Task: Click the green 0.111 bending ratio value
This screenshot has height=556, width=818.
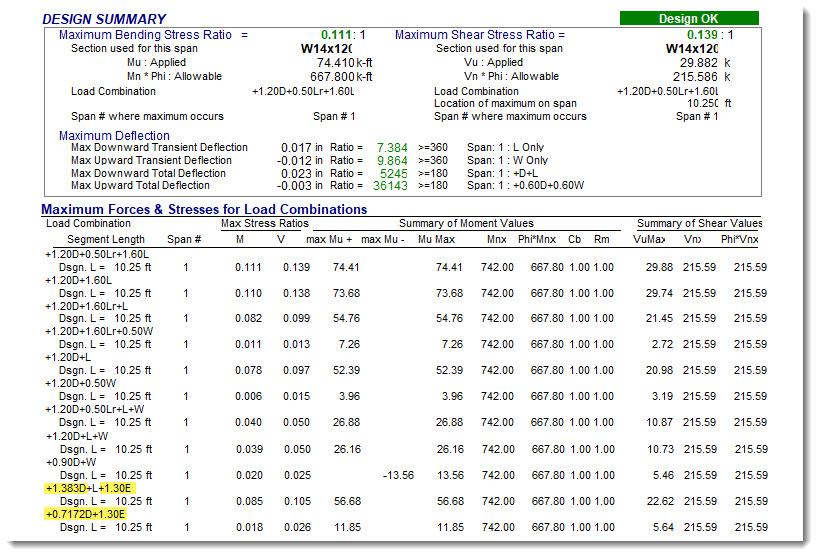Action: tap(334, 35)
